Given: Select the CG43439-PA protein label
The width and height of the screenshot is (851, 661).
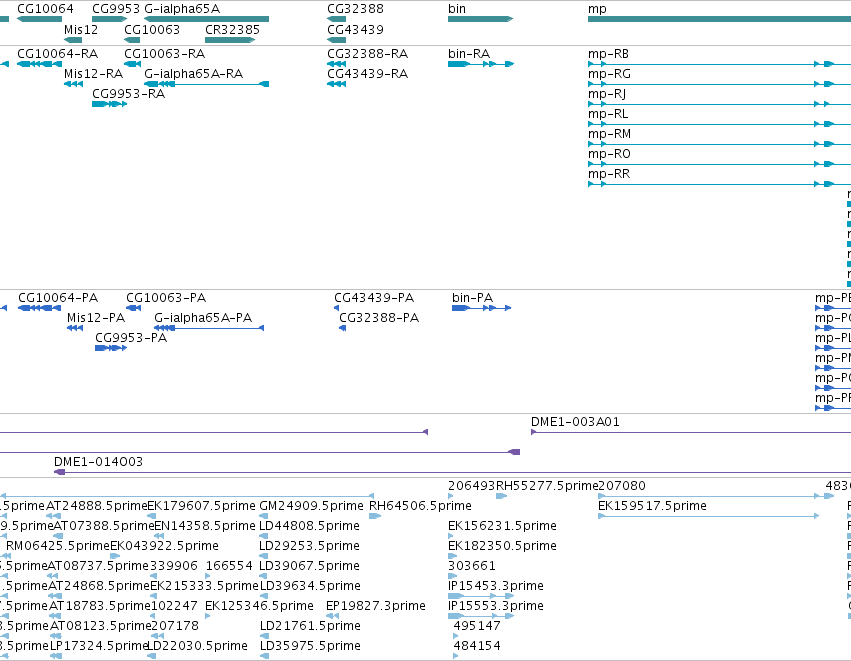Looking at the screenshot, I should (x=374, y=298).
